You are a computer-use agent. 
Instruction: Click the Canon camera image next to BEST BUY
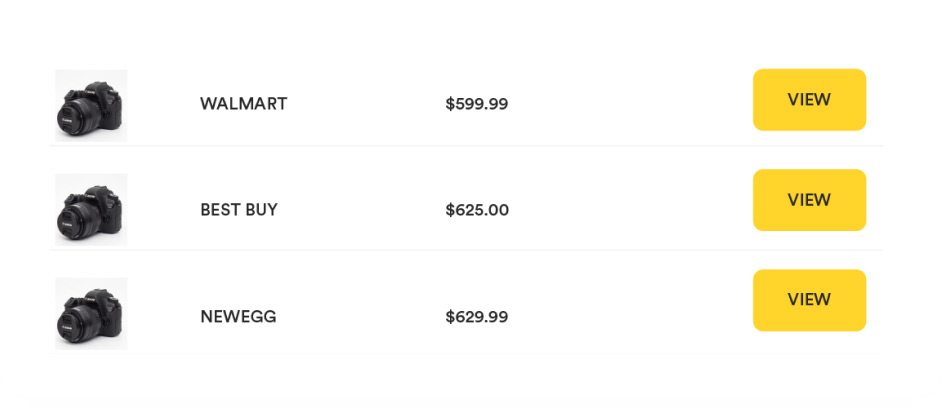point(91,209)
